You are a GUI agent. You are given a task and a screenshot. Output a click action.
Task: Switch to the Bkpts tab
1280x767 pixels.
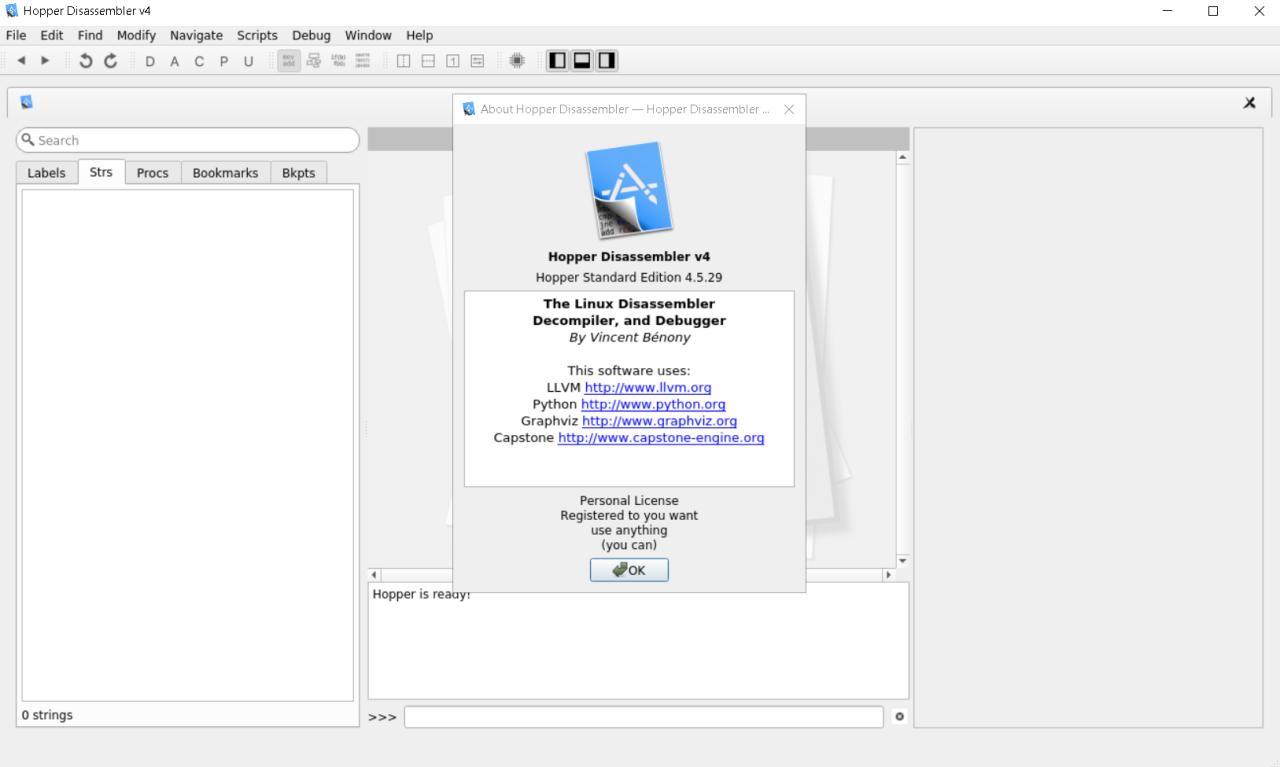298,173
